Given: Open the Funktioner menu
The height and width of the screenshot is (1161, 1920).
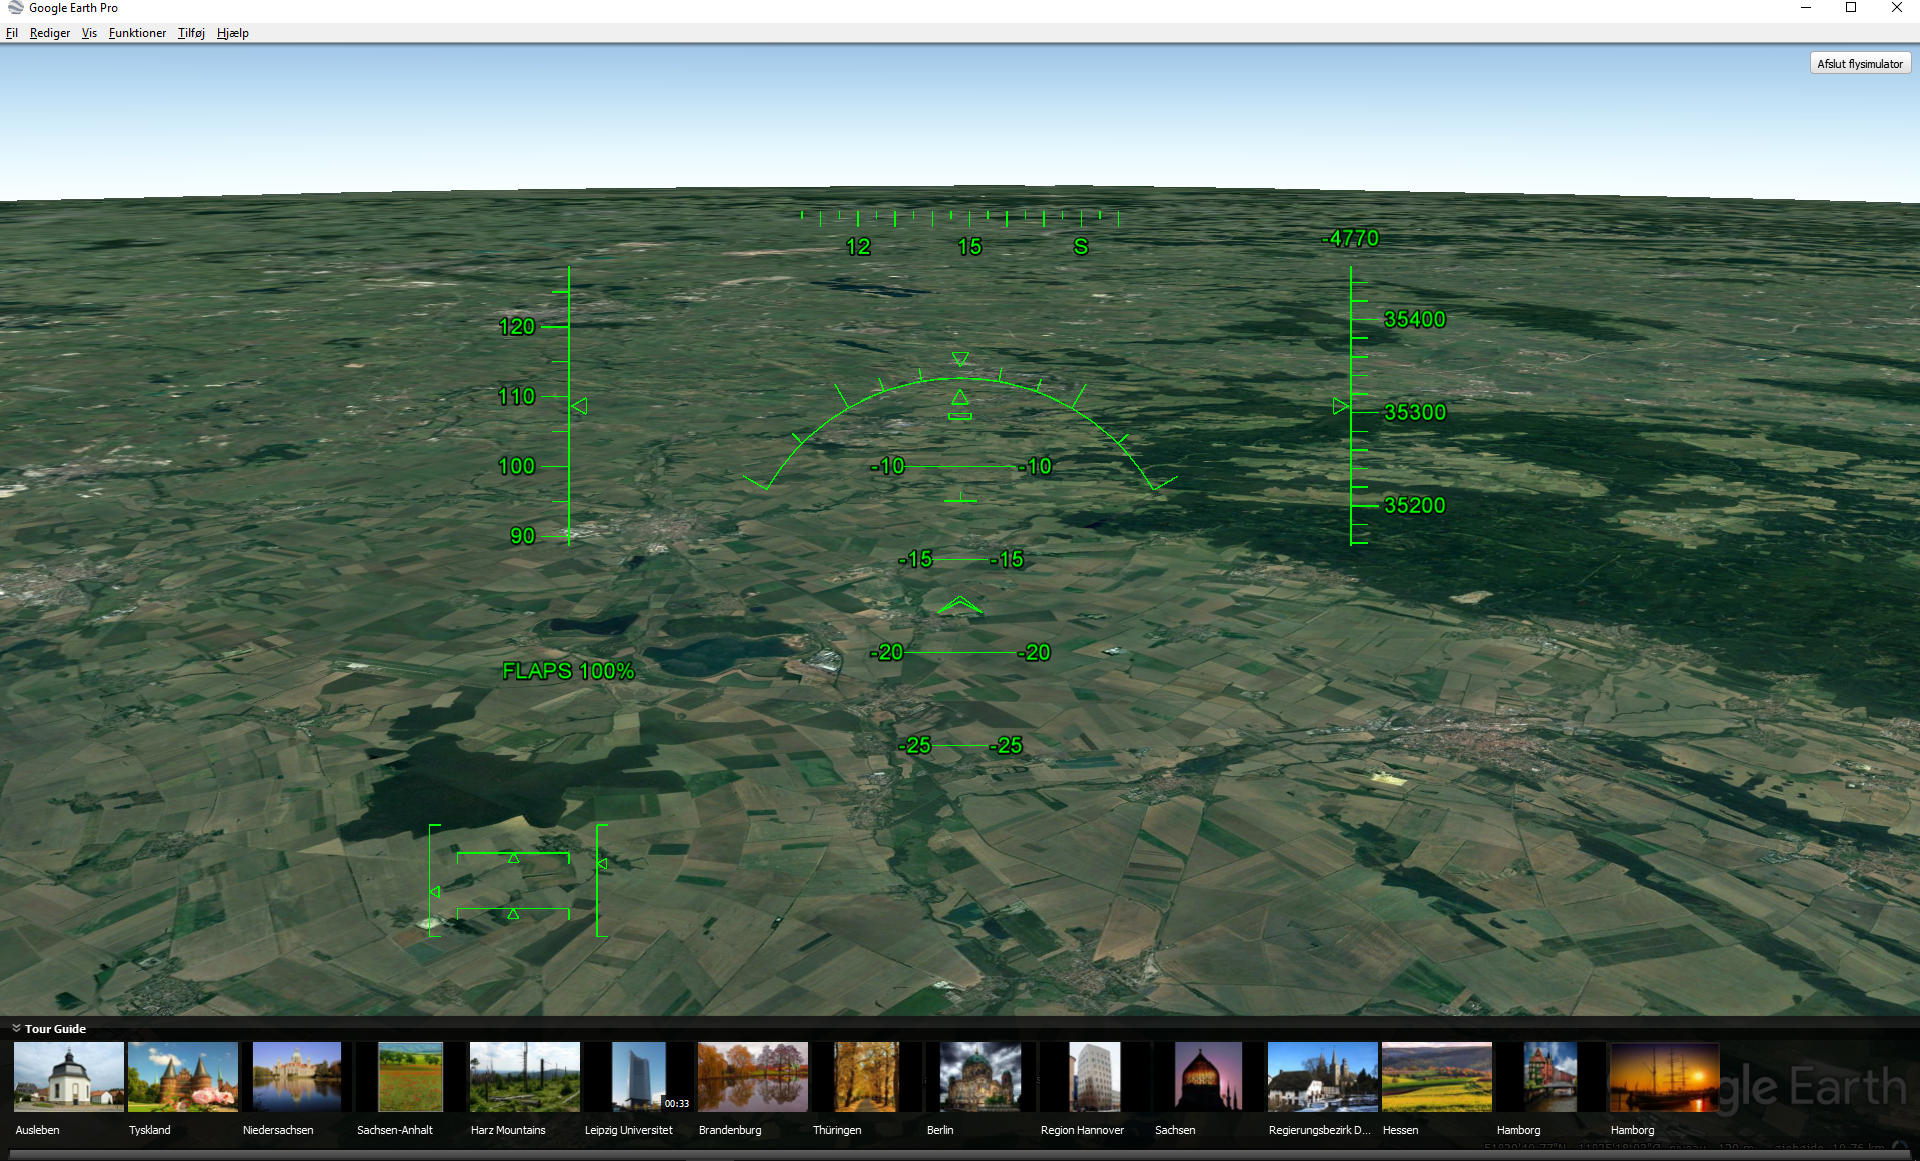Looking at the screenshot, I should click(137, 33).
